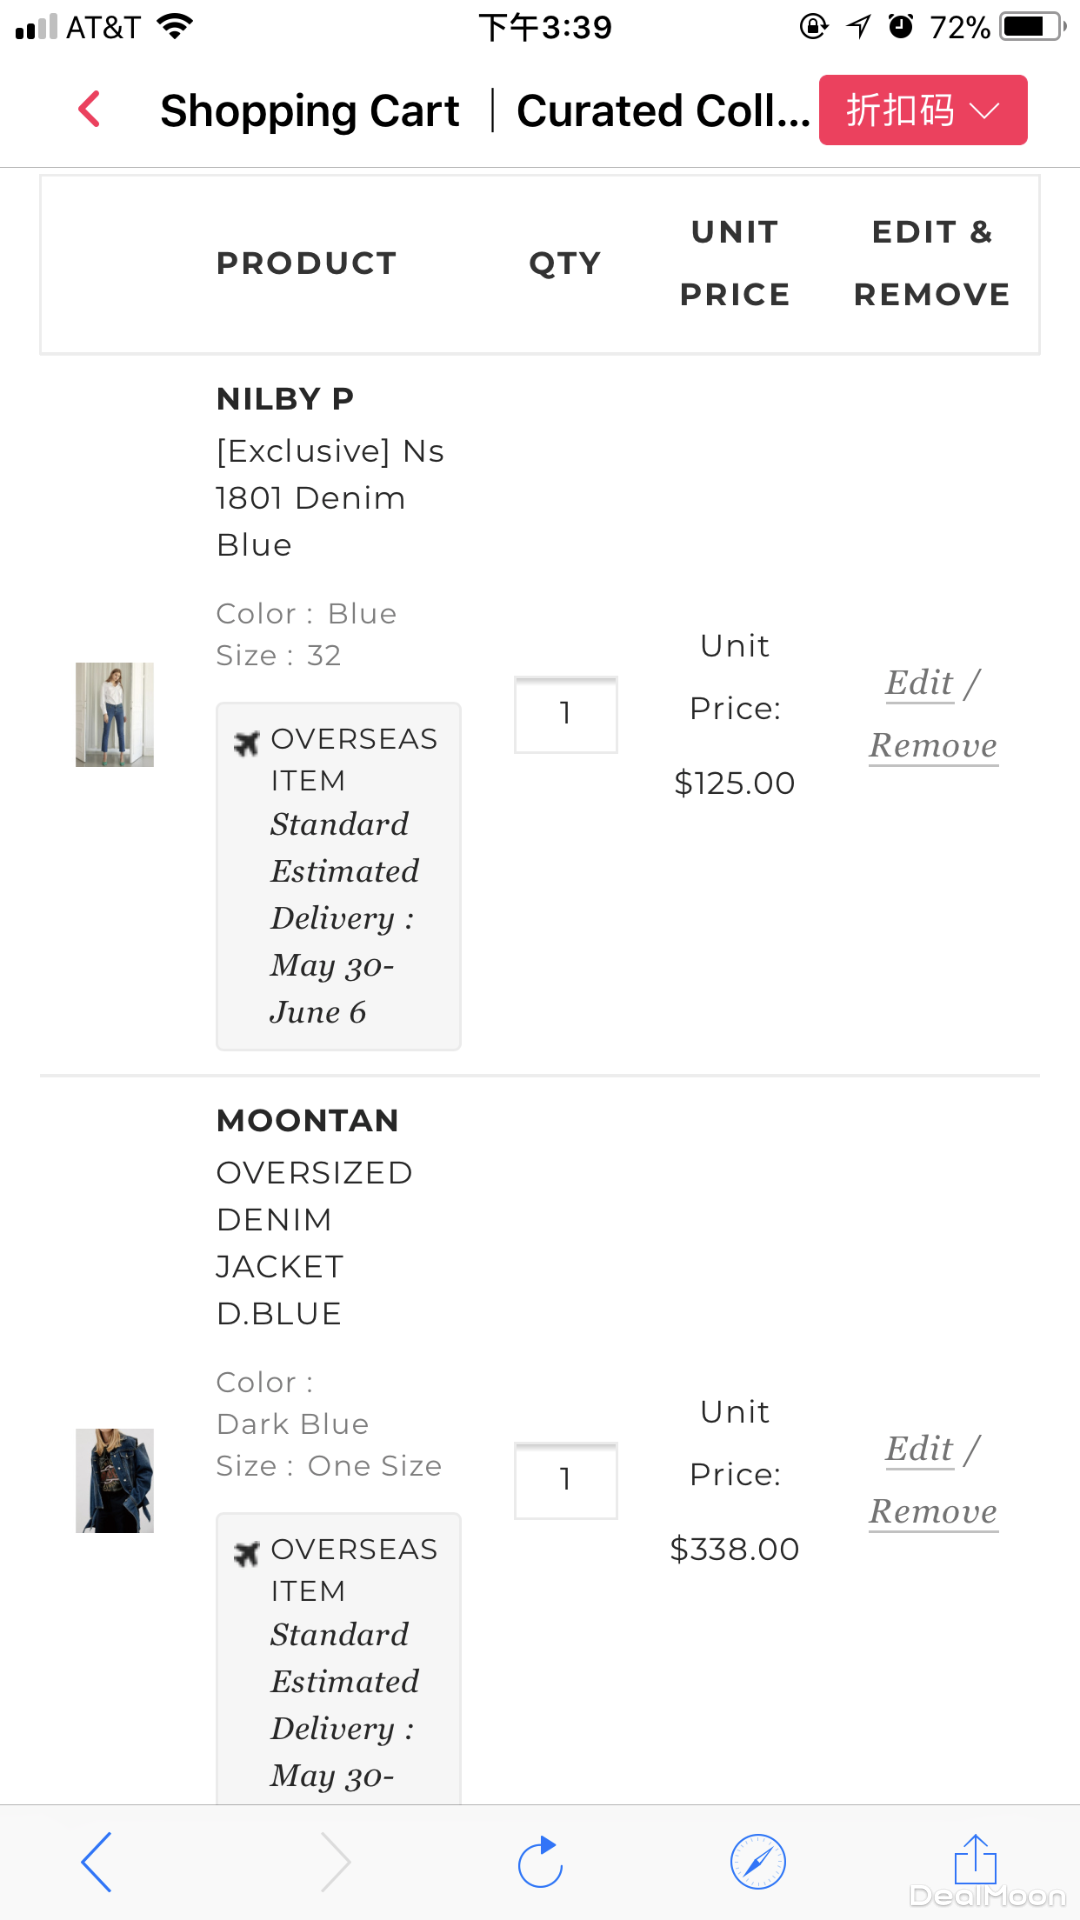Viewport: 1080px width, 1920px height.
Task: Reload the page with refresh icon
Action: pos(540,1862)
